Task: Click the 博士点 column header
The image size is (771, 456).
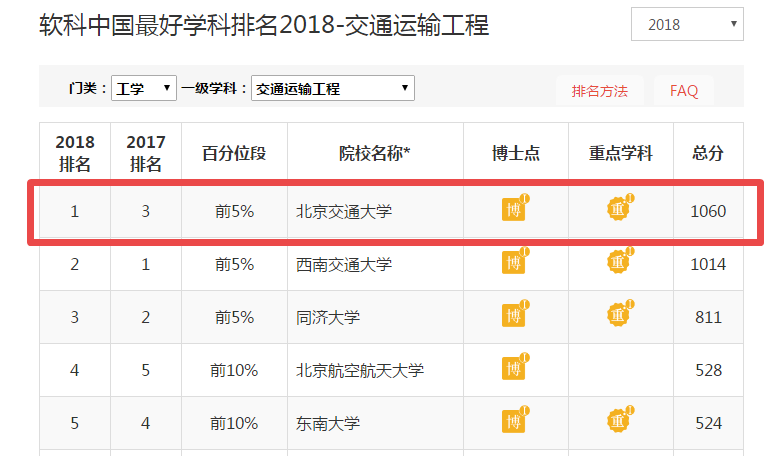Action: pyautogui.click(x=516, y=152)
